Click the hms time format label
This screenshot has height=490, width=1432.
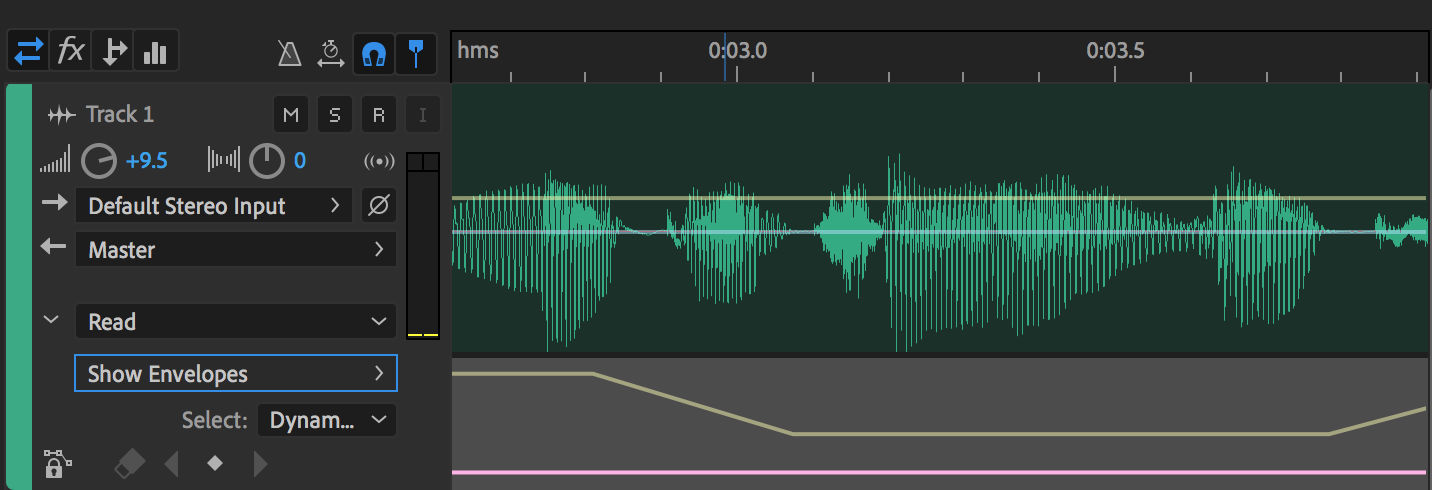478,50
